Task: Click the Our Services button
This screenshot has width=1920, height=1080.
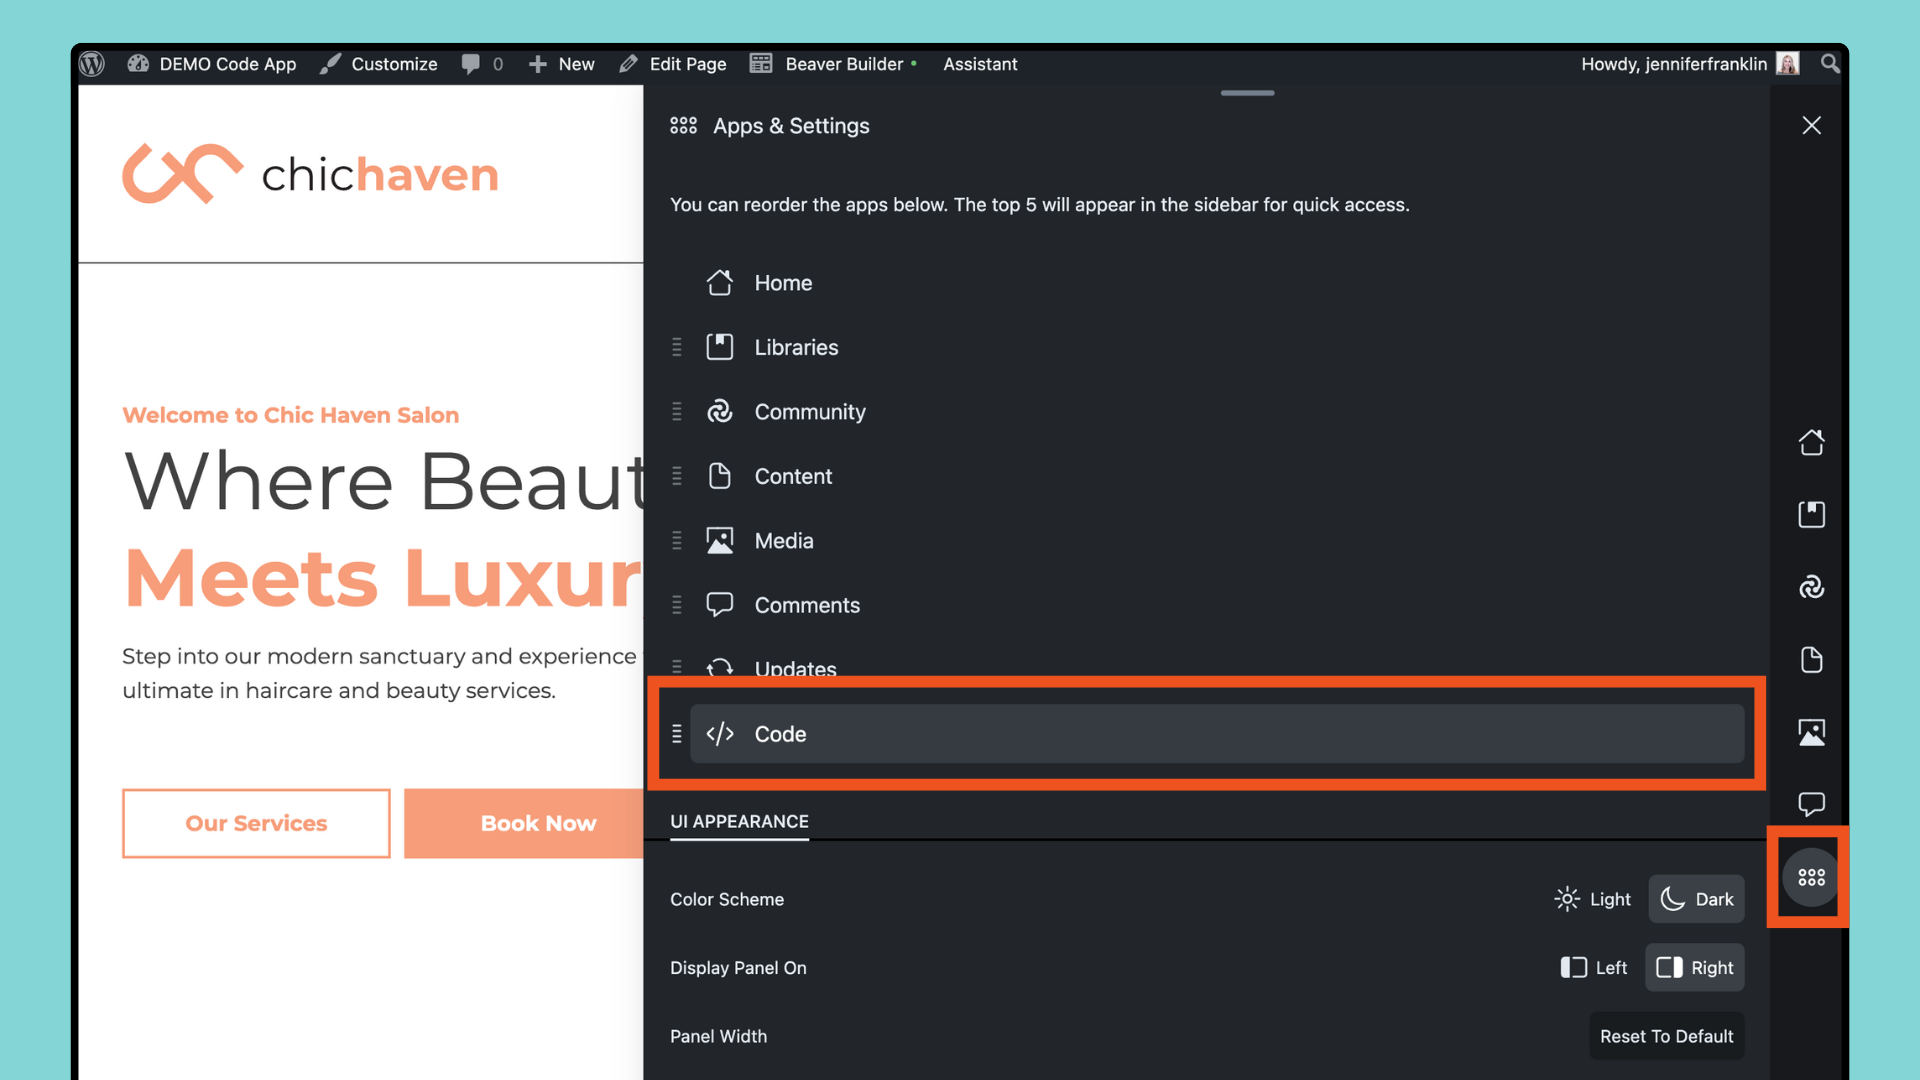Action: pyautogui.click(x=256, y=823)
